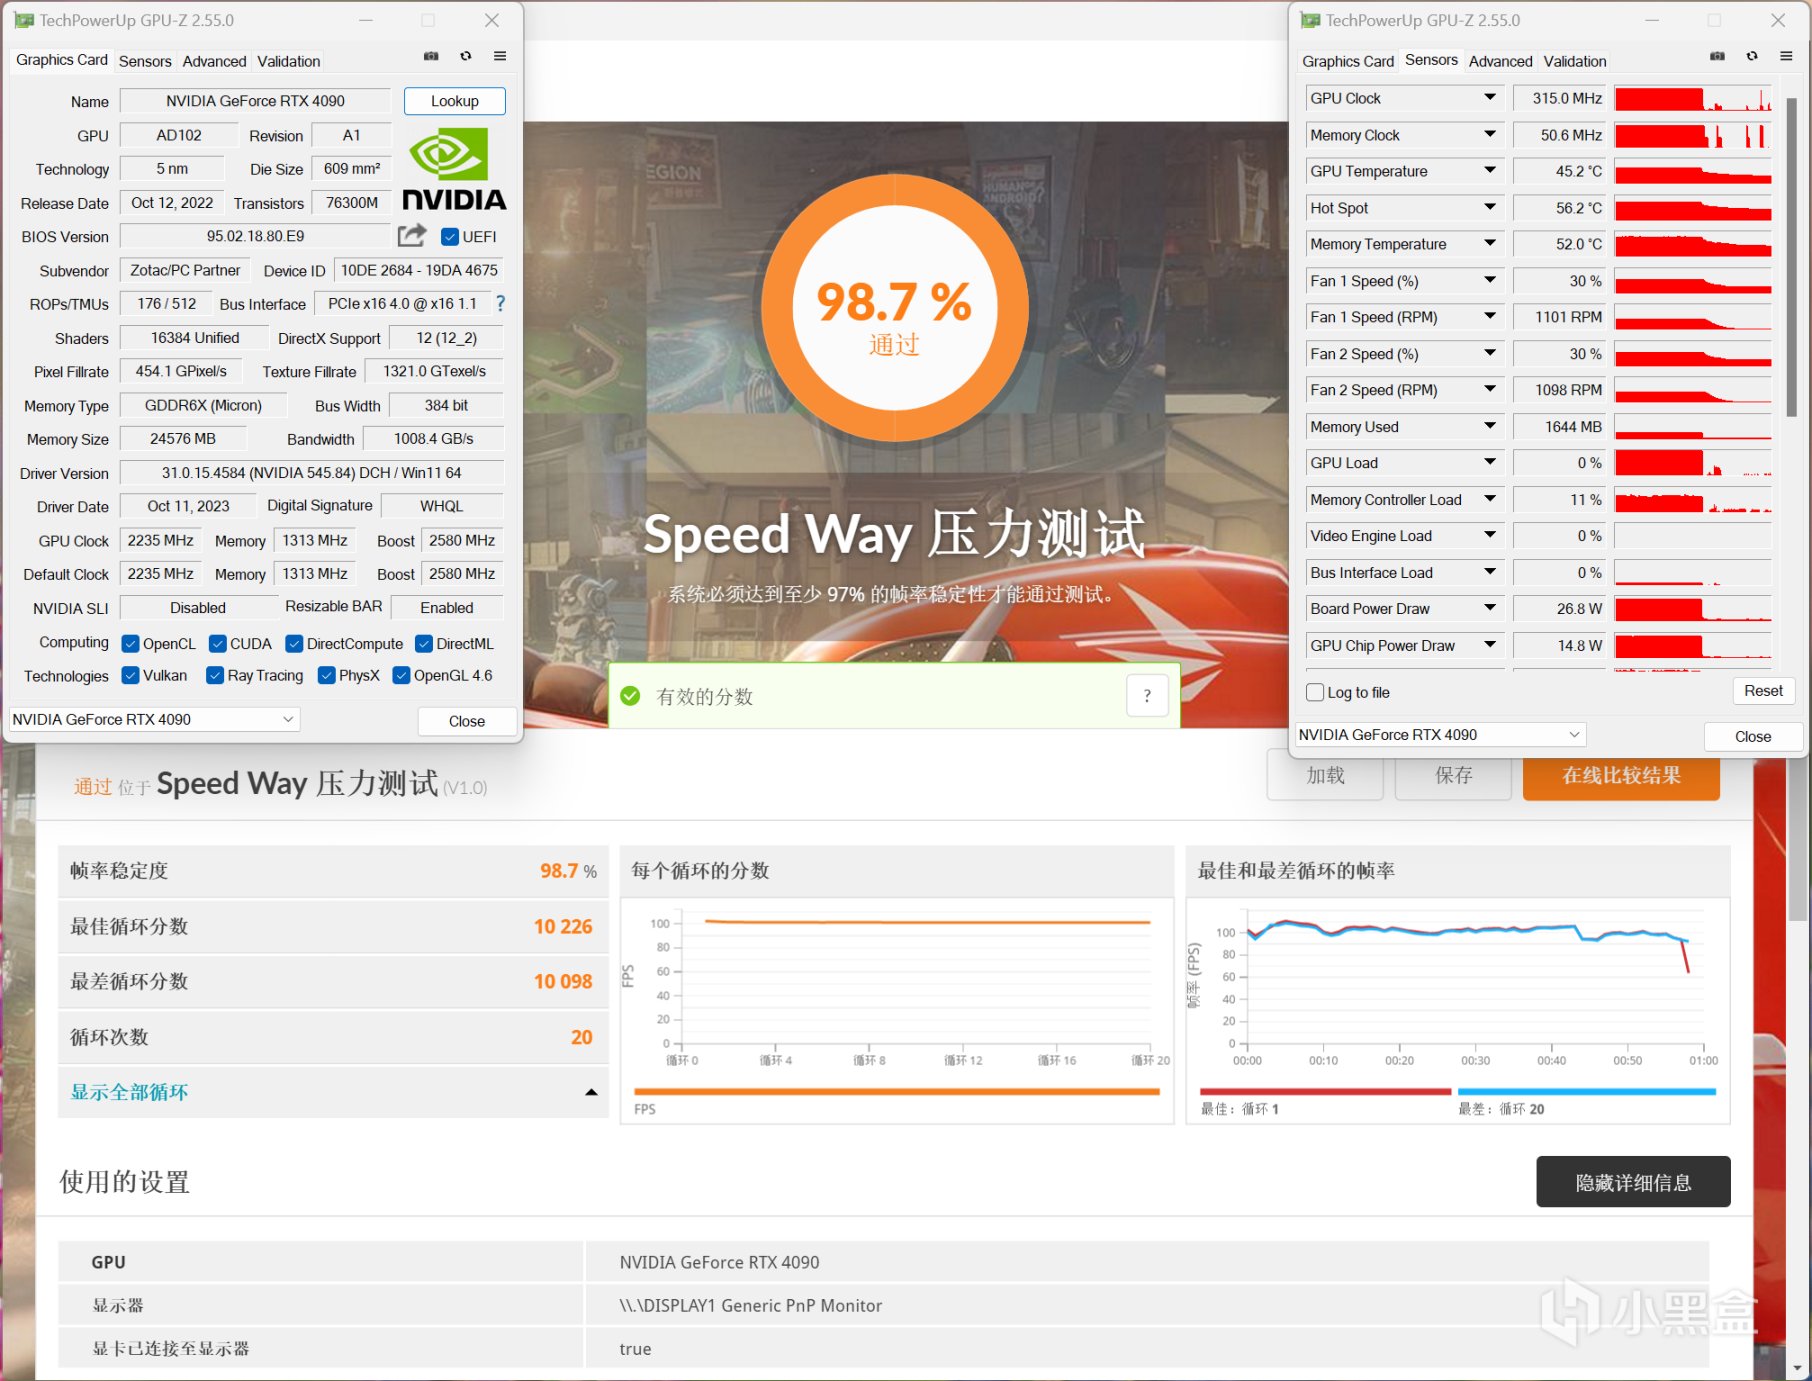This screenshot has width=1812, height=1381.
Task: Switch to Advanced tab in right GPU-Z window
Action: pyautogui.click(x=1500, y=61)
